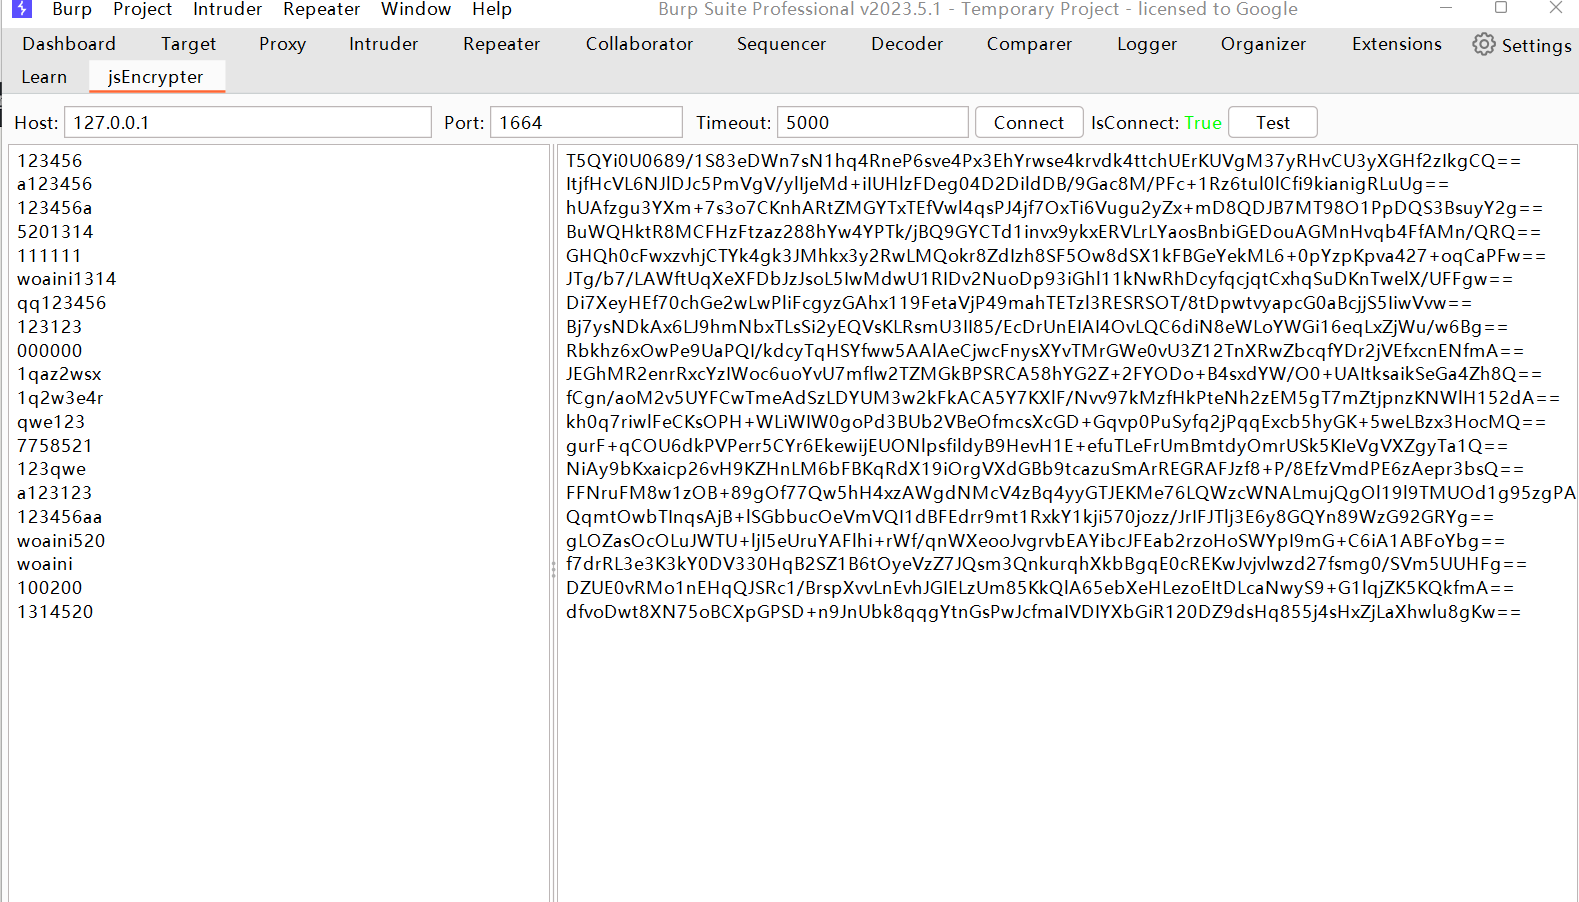Switch to the Proxy tab

click(x=282, y=44)
